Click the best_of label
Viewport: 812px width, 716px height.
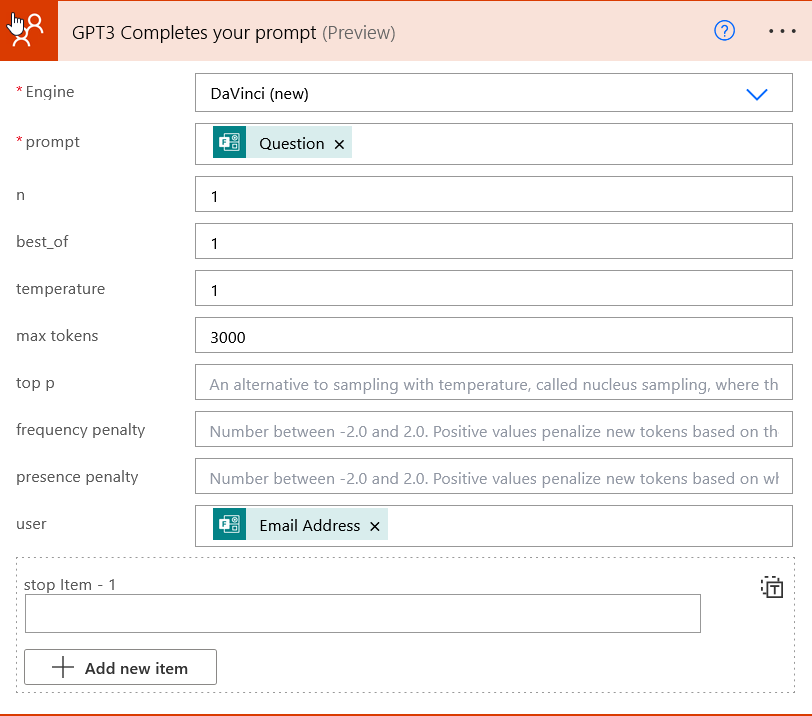click(42, 242)
